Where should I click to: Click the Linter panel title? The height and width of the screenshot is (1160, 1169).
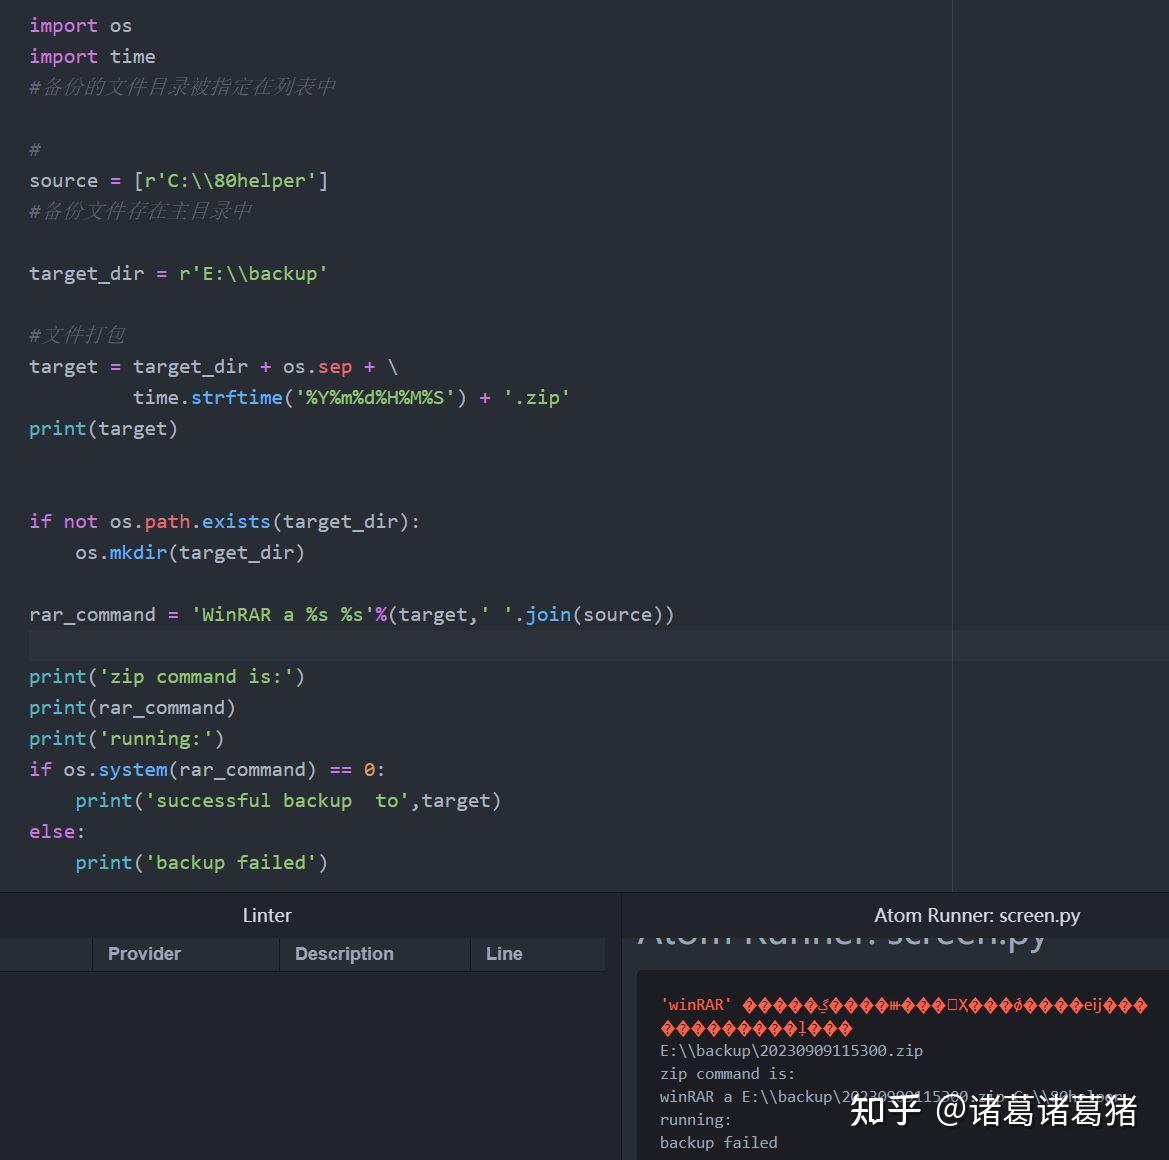267,915
